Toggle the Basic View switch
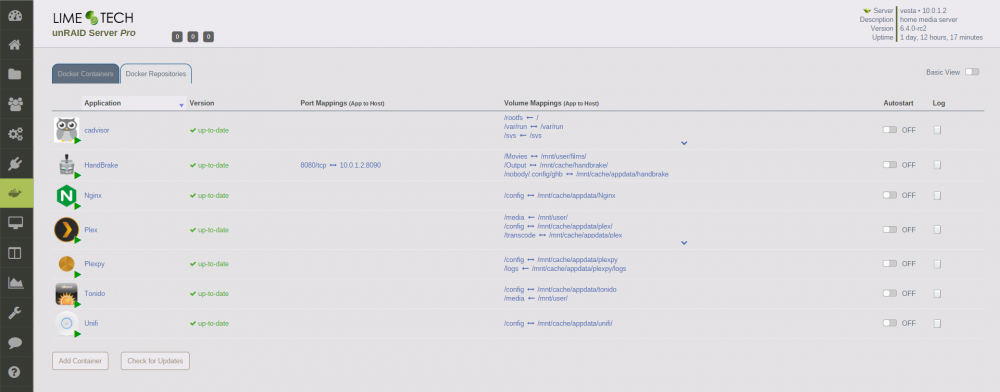Image resolution: width=1000 pixels, height=392 pixels. (x=971, y=72)
